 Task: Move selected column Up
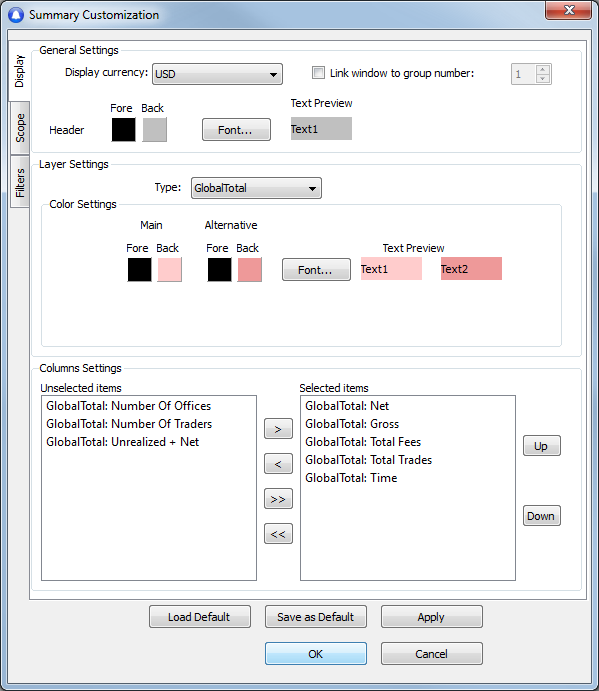pyautogui.click(x=542, y=446)
